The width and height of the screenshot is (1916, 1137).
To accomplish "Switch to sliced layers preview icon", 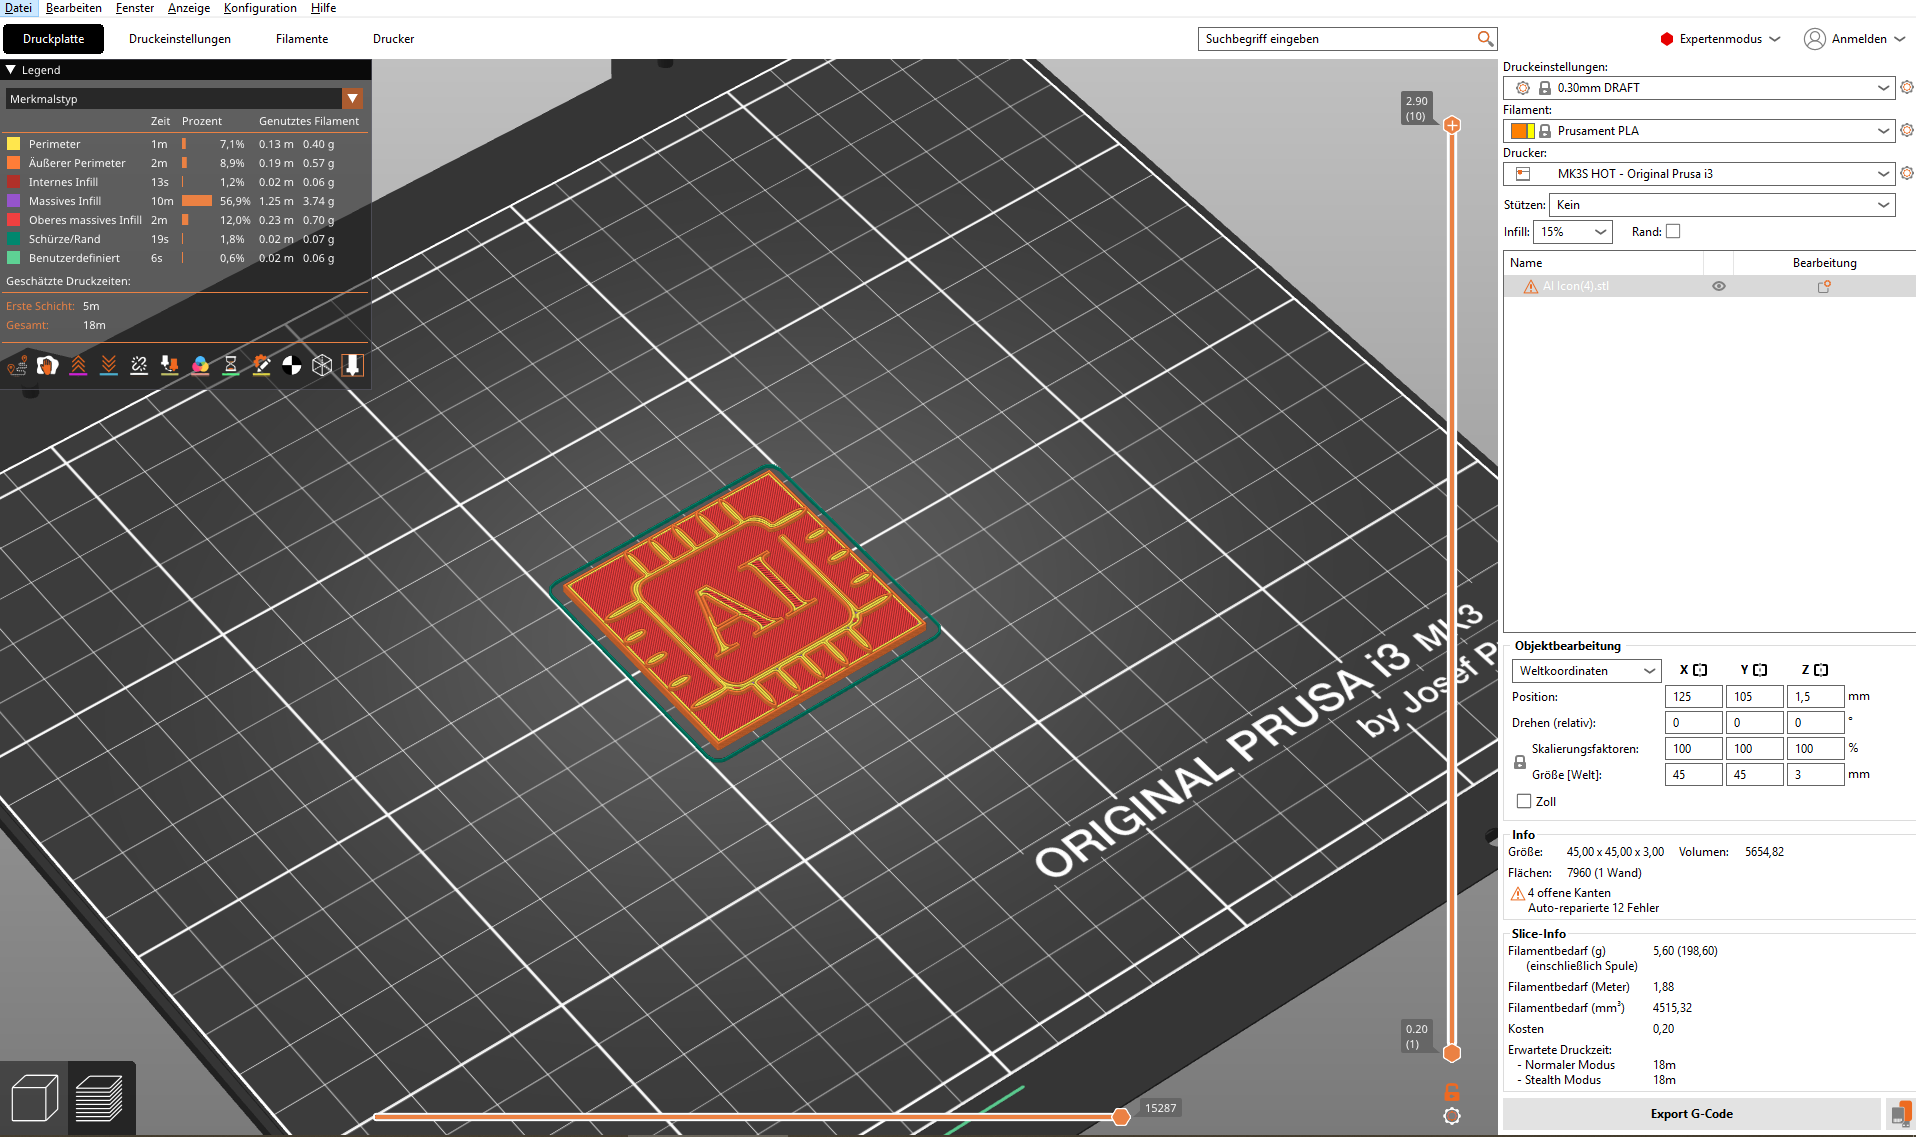I will 100,1098.
